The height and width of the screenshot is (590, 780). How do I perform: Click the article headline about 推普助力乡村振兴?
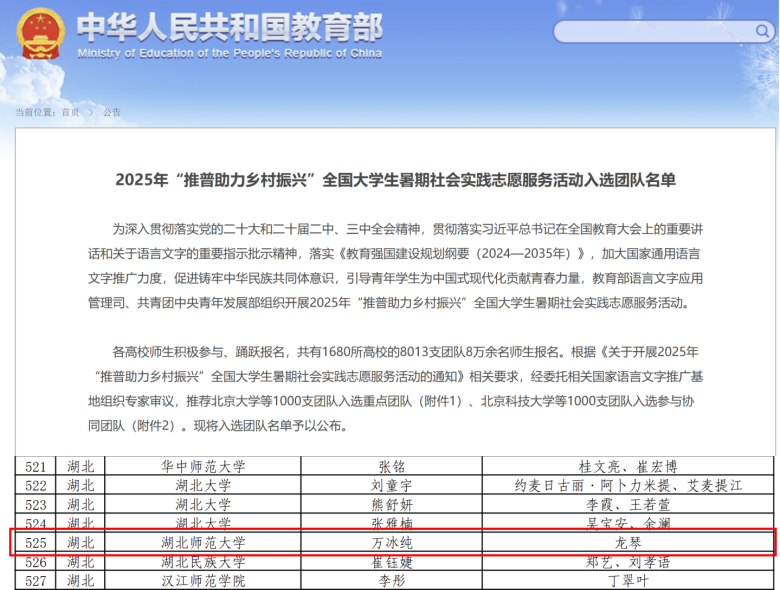[395, 180]
